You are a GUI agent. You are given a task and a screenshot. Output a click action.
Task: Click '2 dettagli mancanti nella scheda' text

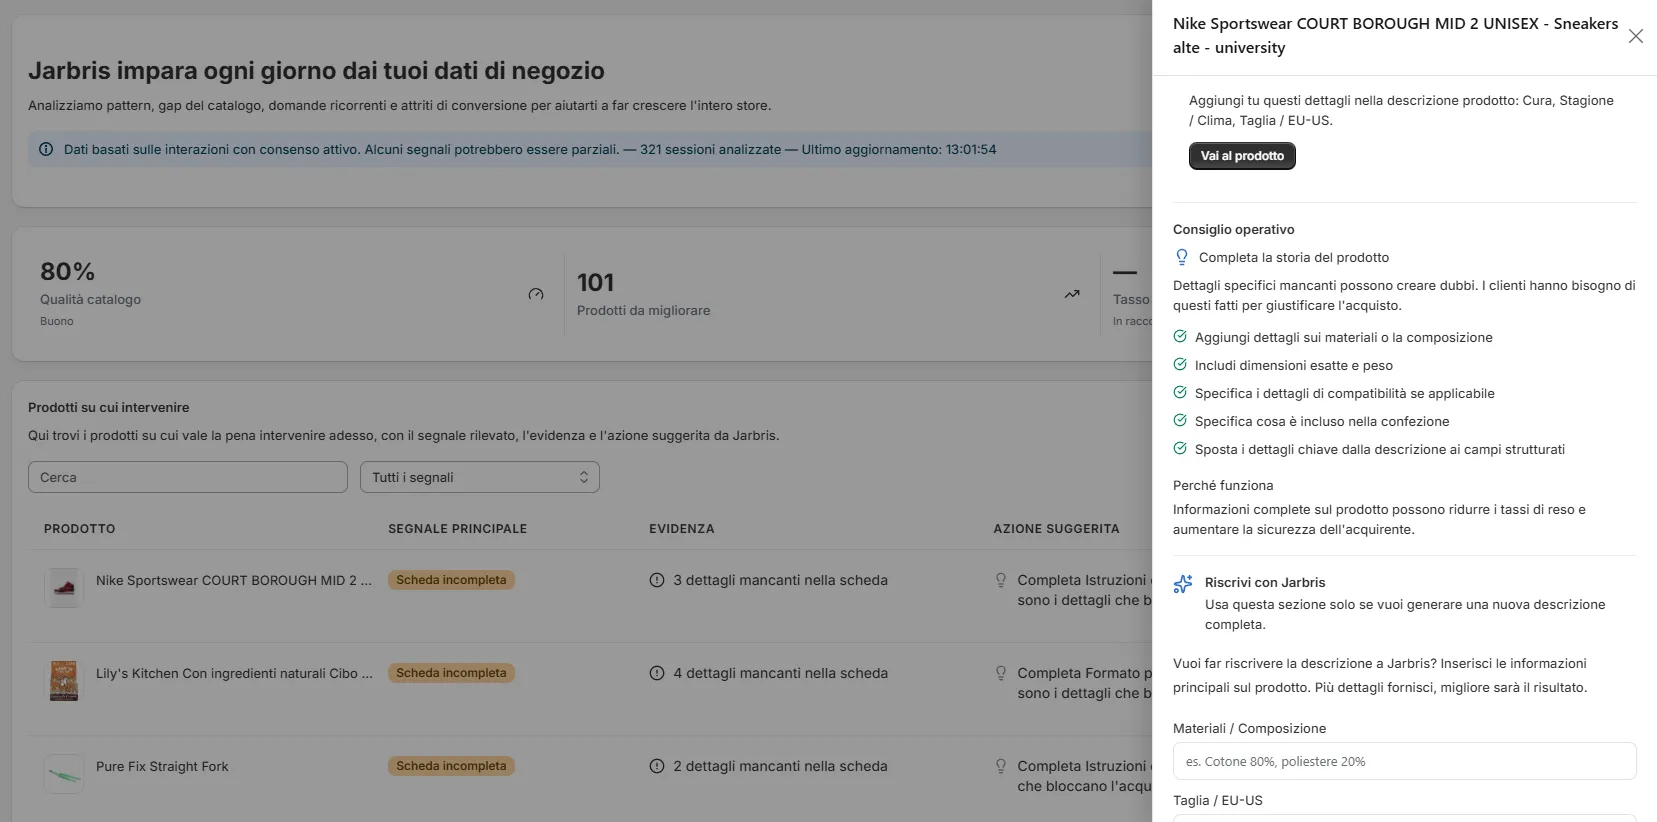pyautogui.click(x=780, y=766)
